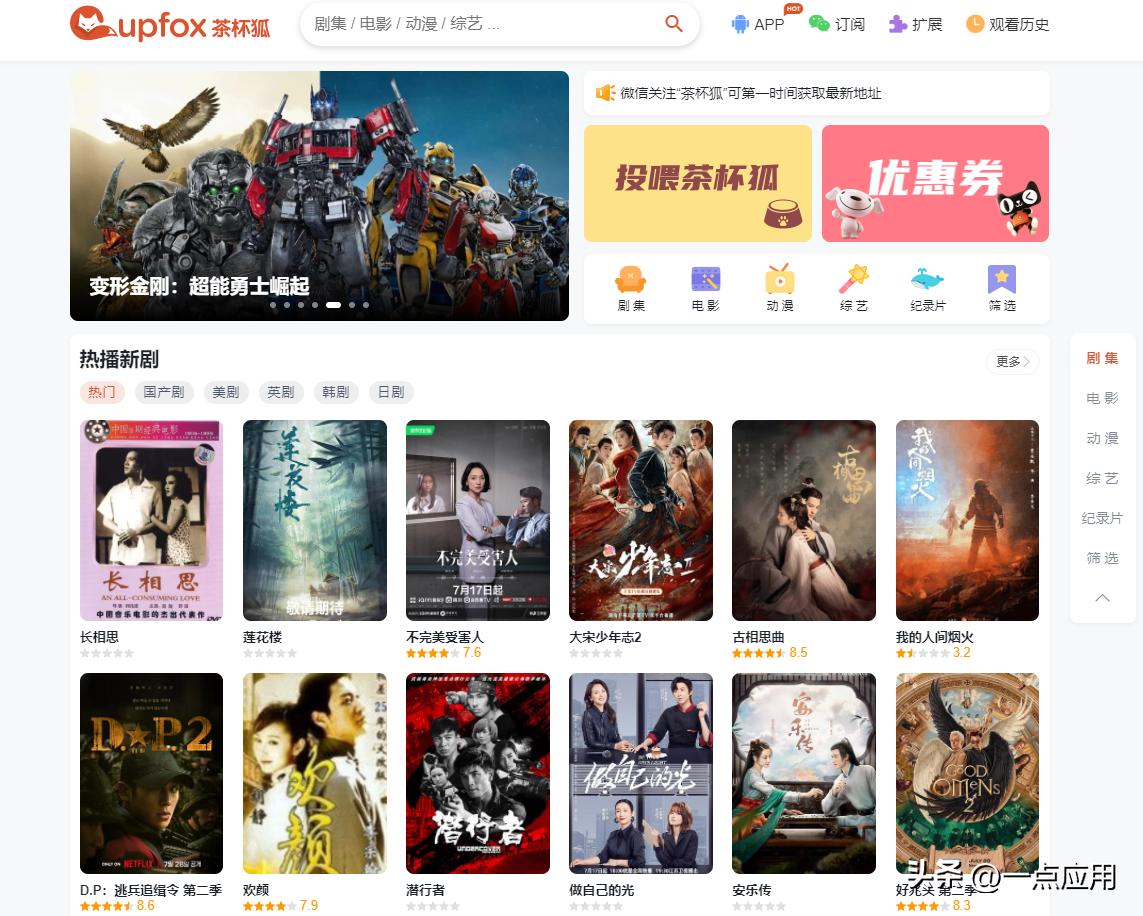1143x916 pixels.
Task: Select the last carousel dot
Action: (366, 305)
